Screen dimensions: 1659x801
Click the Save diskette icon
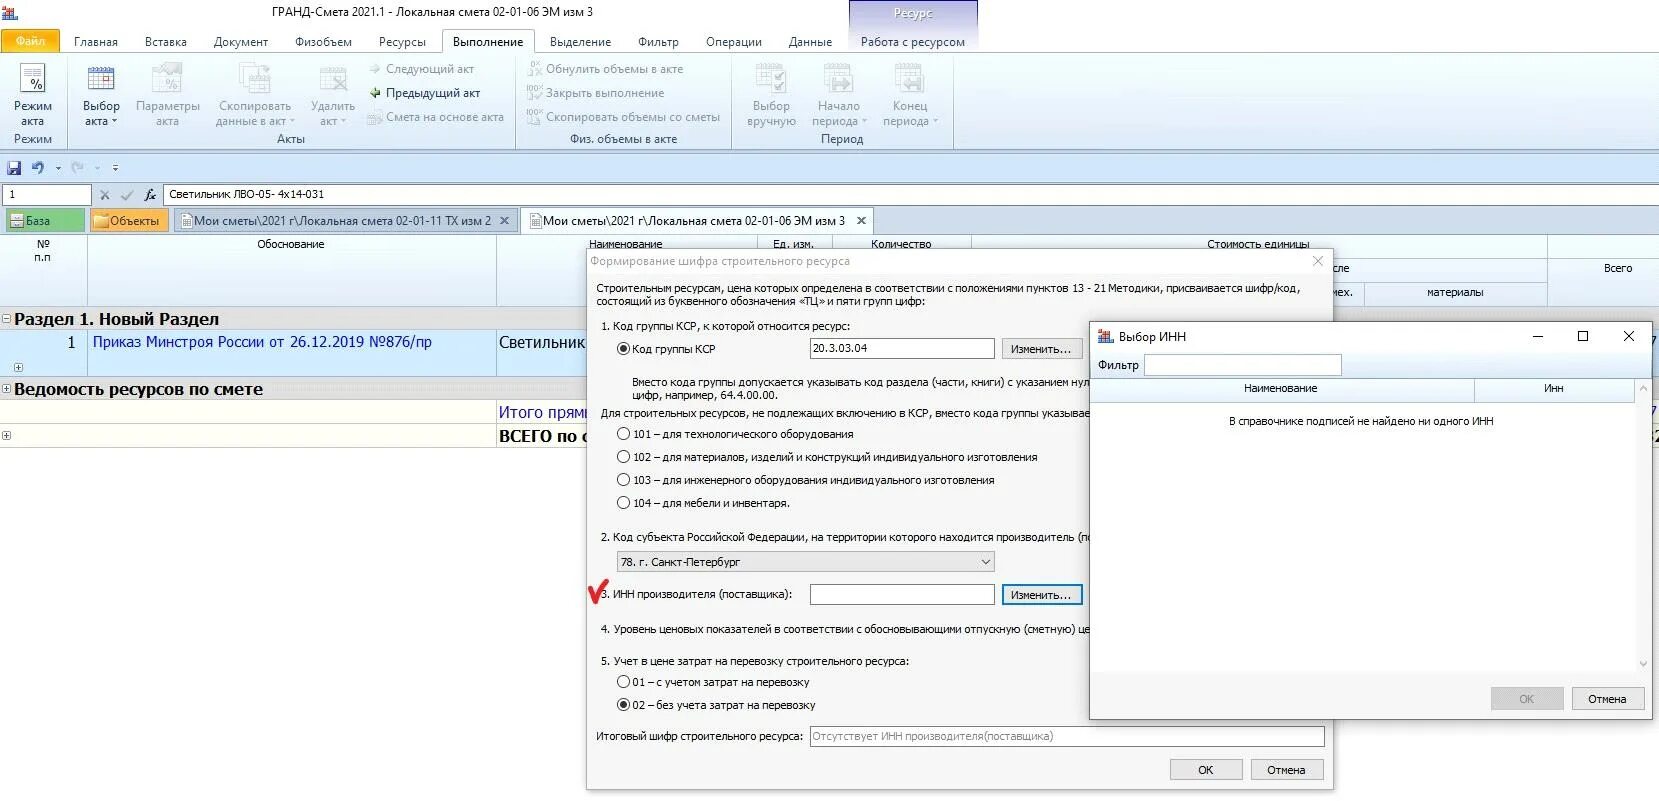(14, 168)
